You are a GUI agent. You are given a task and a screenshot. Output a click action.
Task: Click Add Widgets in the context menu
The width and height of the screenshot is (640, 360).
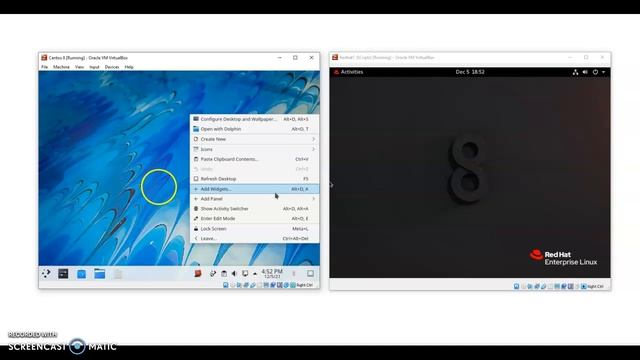(254, 189)
